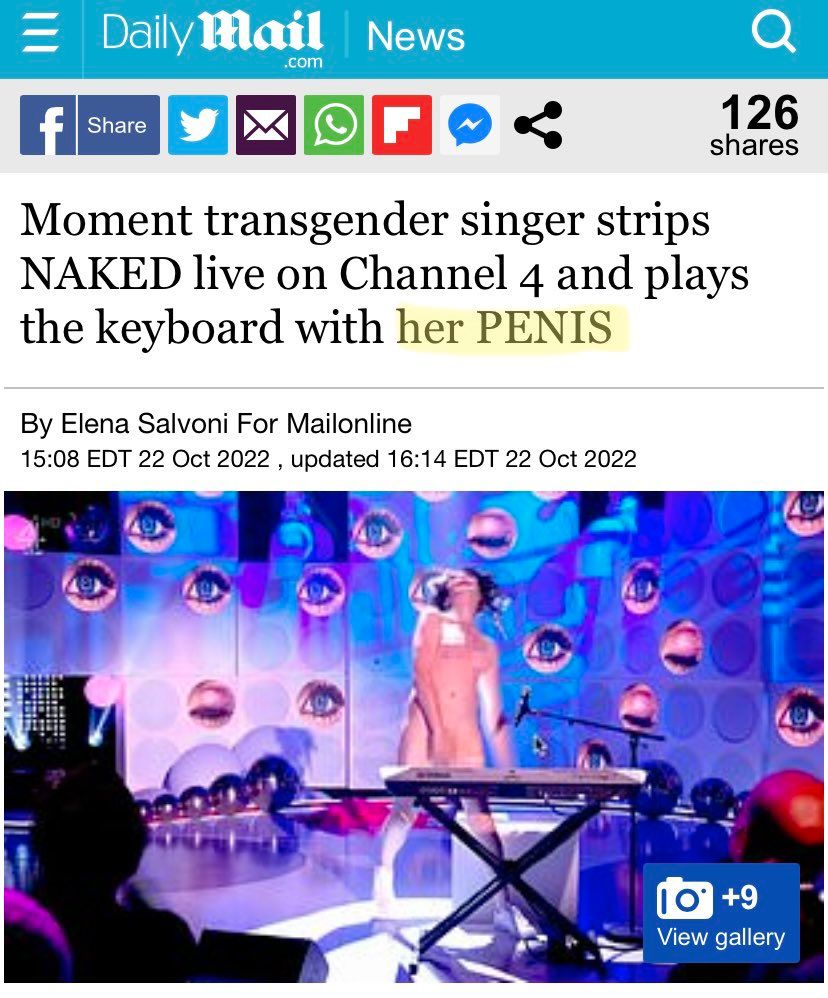Share the article via email envelope icon
The image size is (828, 998).
[266, 125]
